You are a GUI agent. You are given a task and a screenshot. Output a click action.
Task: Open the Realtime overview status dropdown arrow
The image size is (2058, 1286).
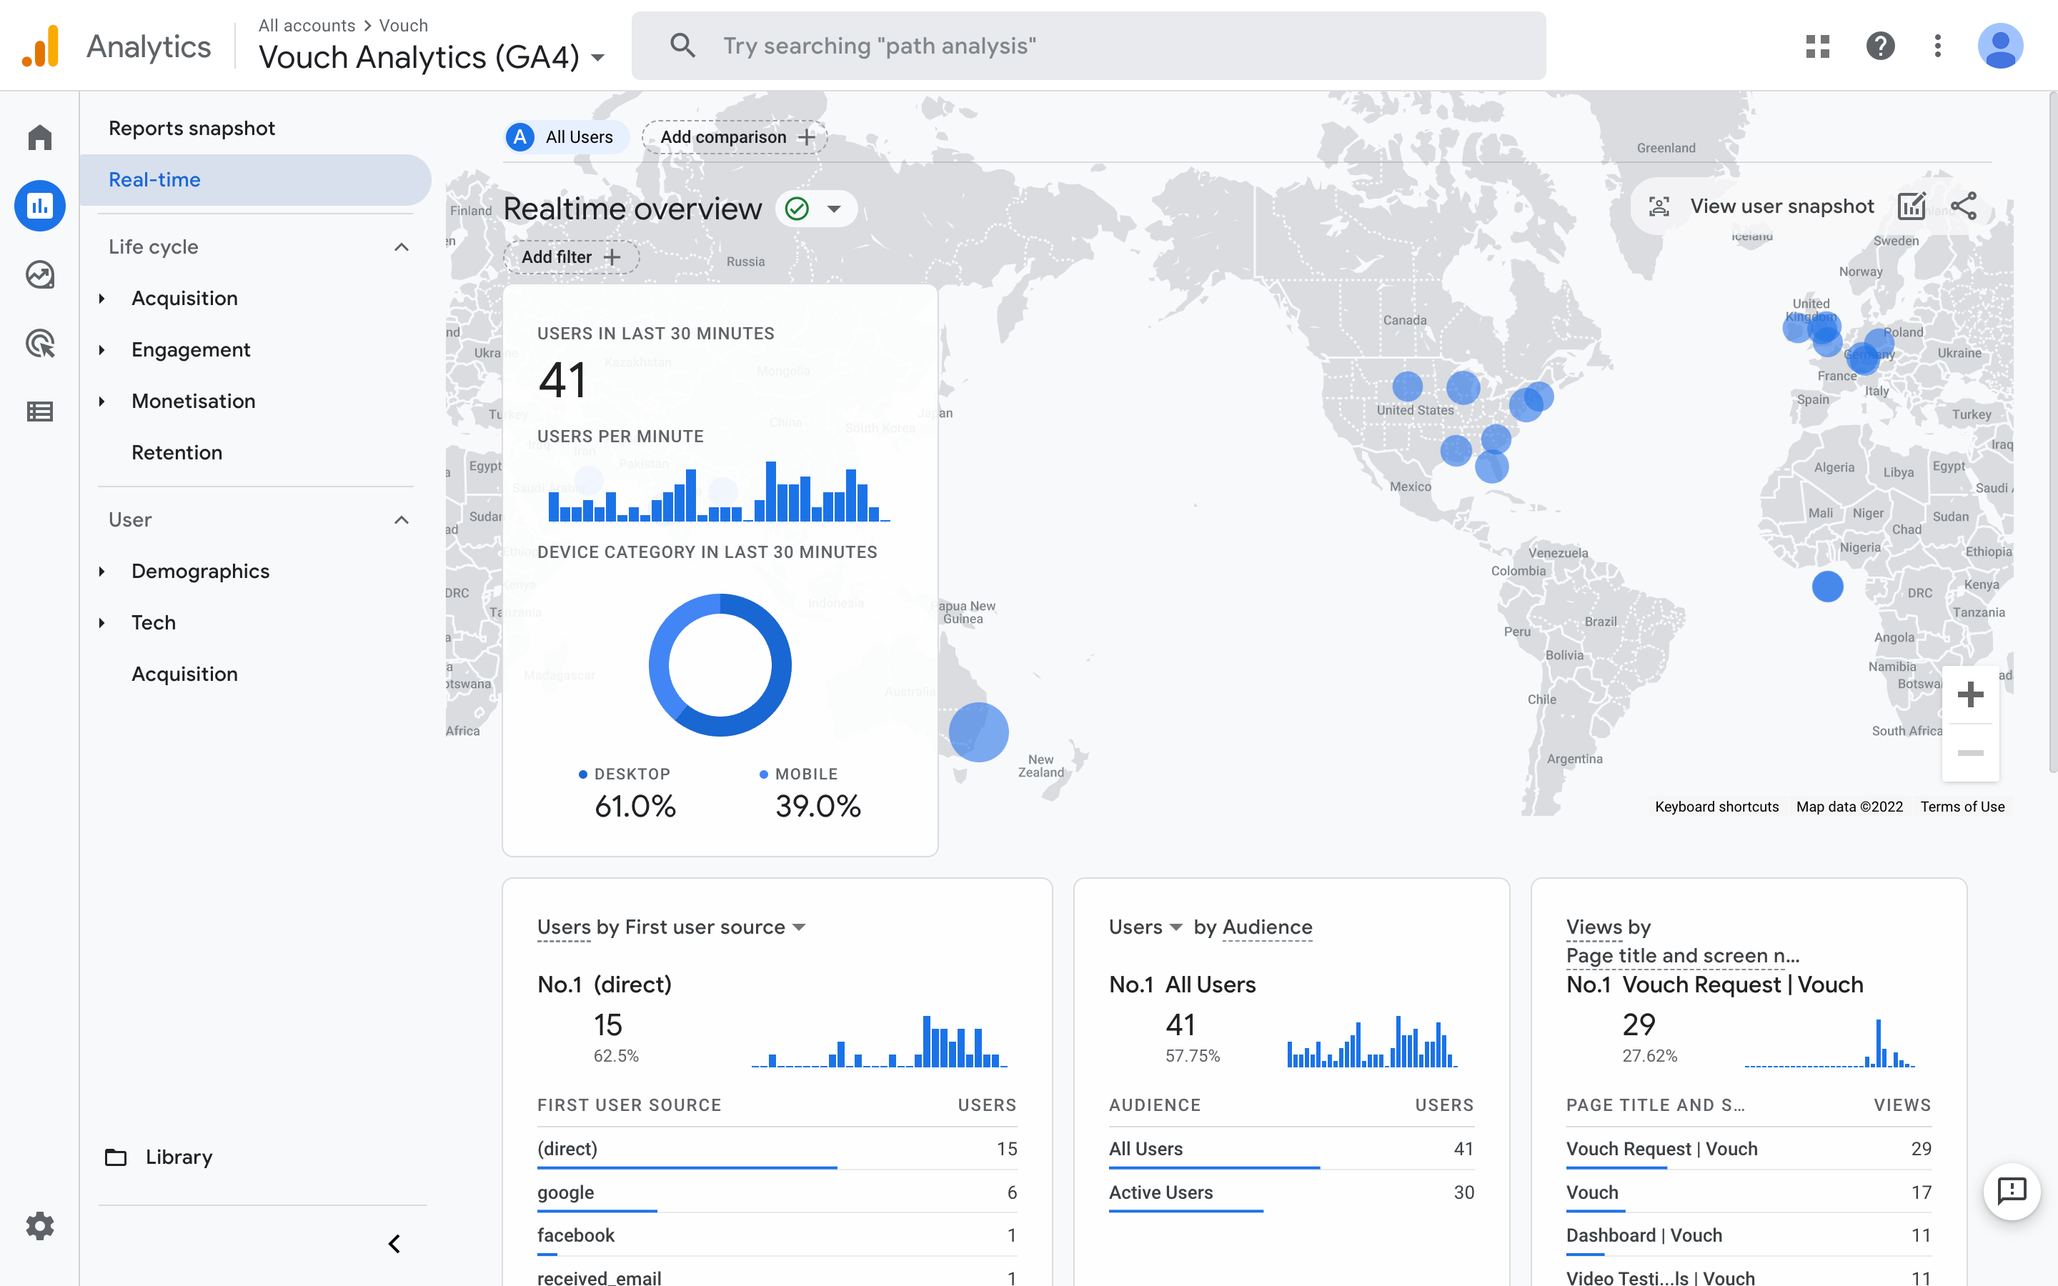point(834,209)
